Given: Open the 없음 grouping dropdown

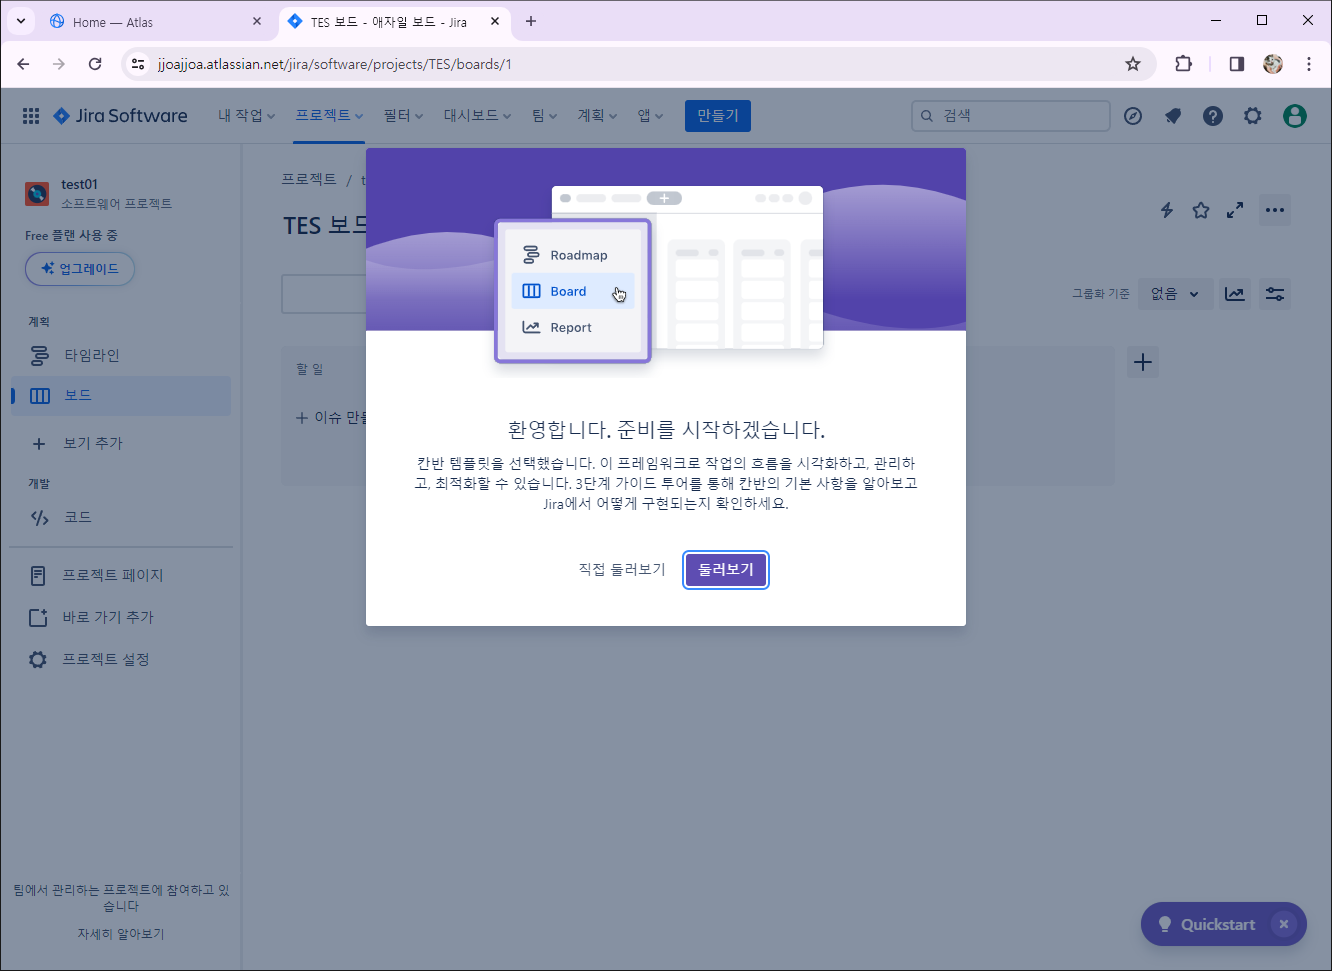Looking at the screenshot, I should 1175,294.
